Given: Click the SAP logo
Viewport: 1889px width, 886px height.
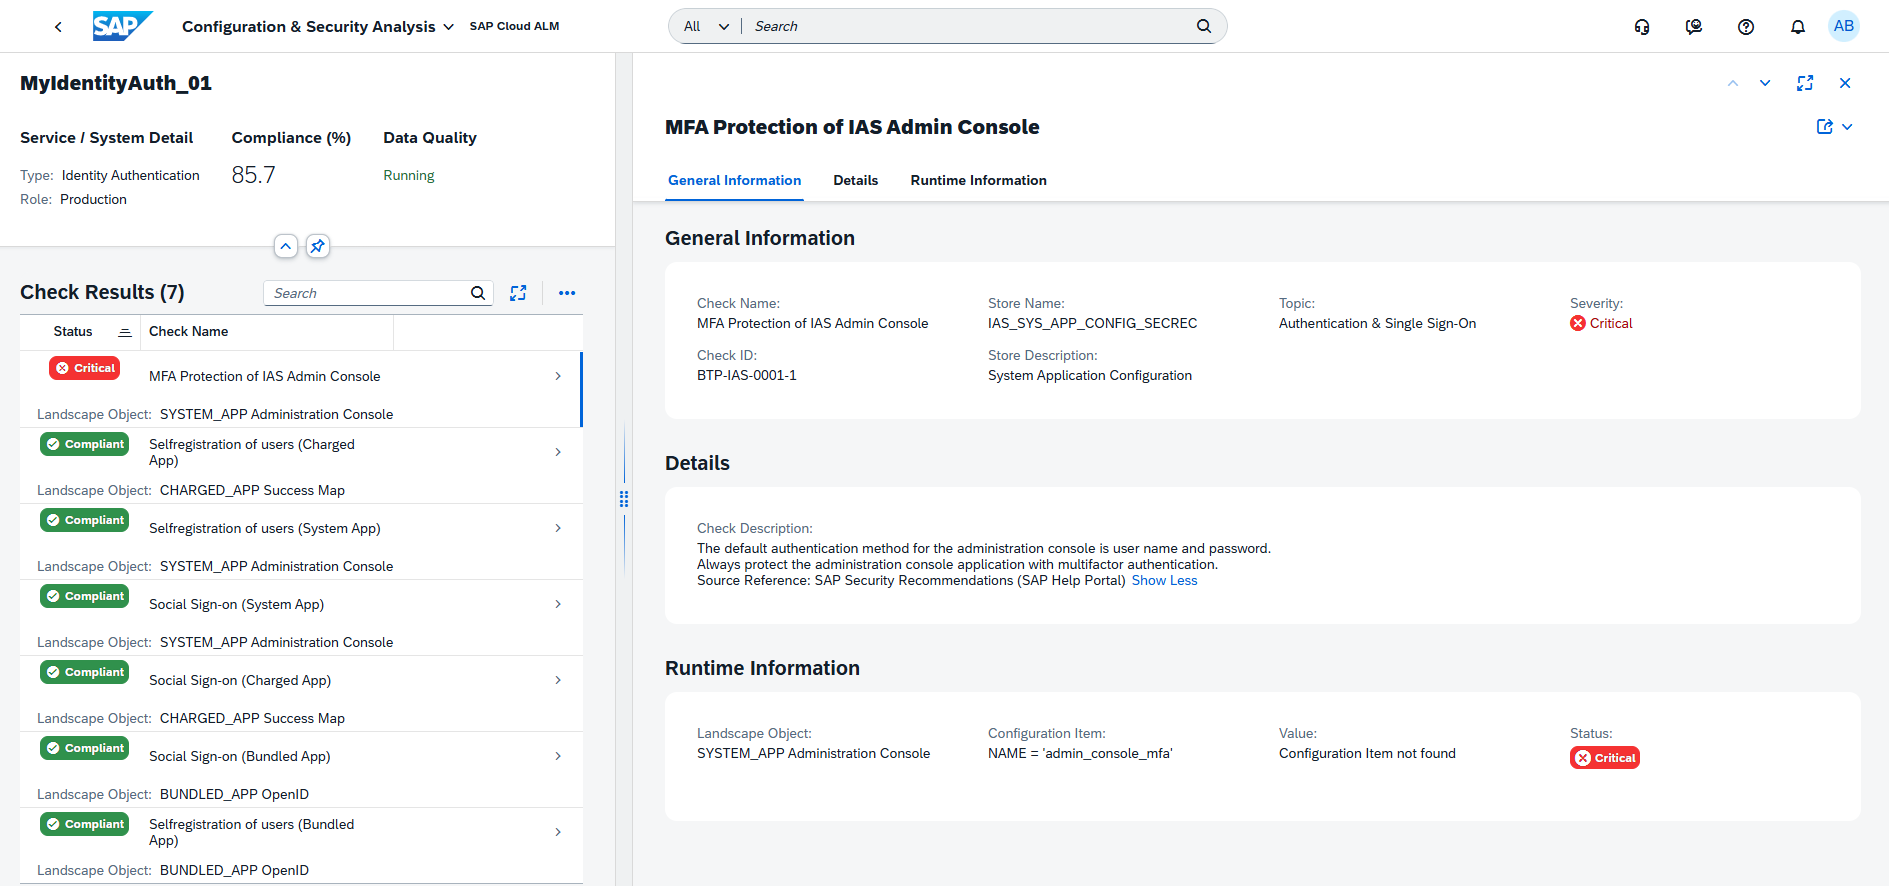Looking at the screenshot, I should [x=122, y=26].
